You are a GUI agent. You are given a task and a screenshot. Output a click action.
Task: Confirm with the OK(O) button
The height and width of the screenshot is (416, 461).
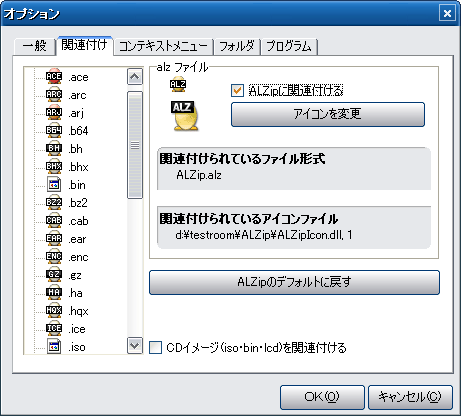pyautogui.click(x=322, y=397)
